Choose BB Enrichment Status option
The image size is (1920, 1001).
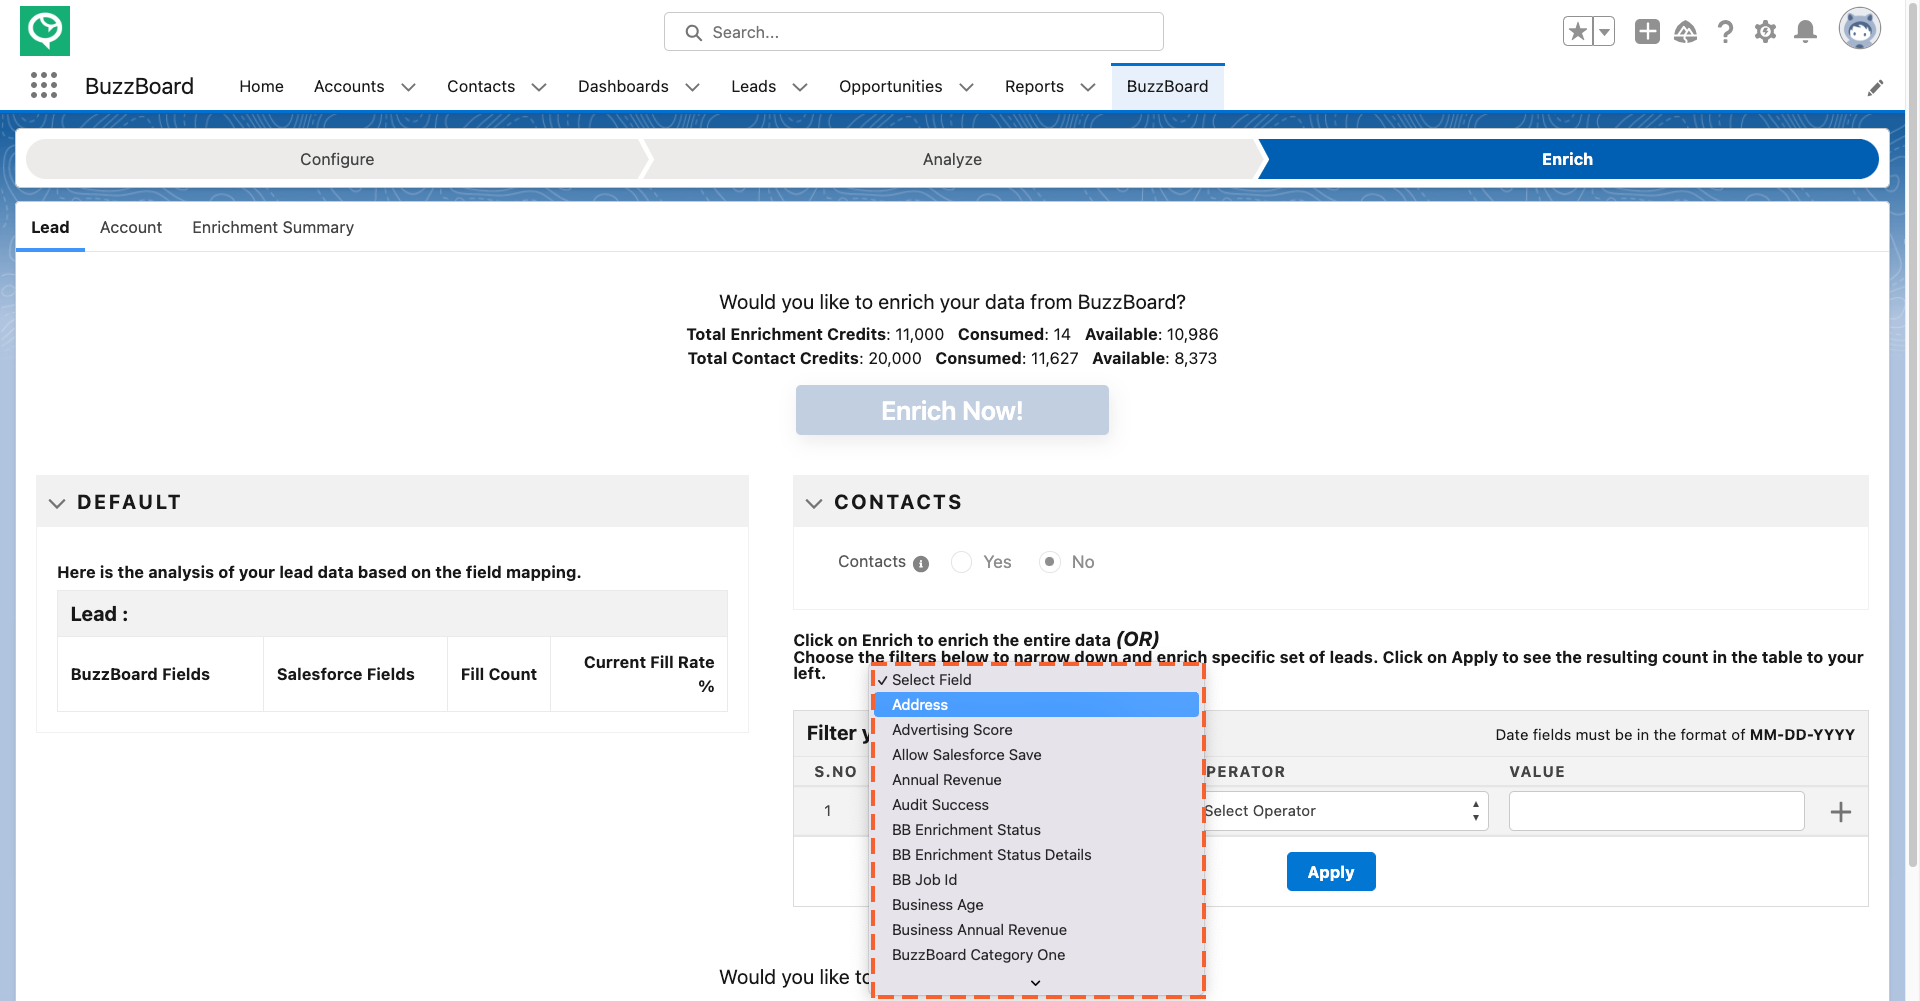1036,830
